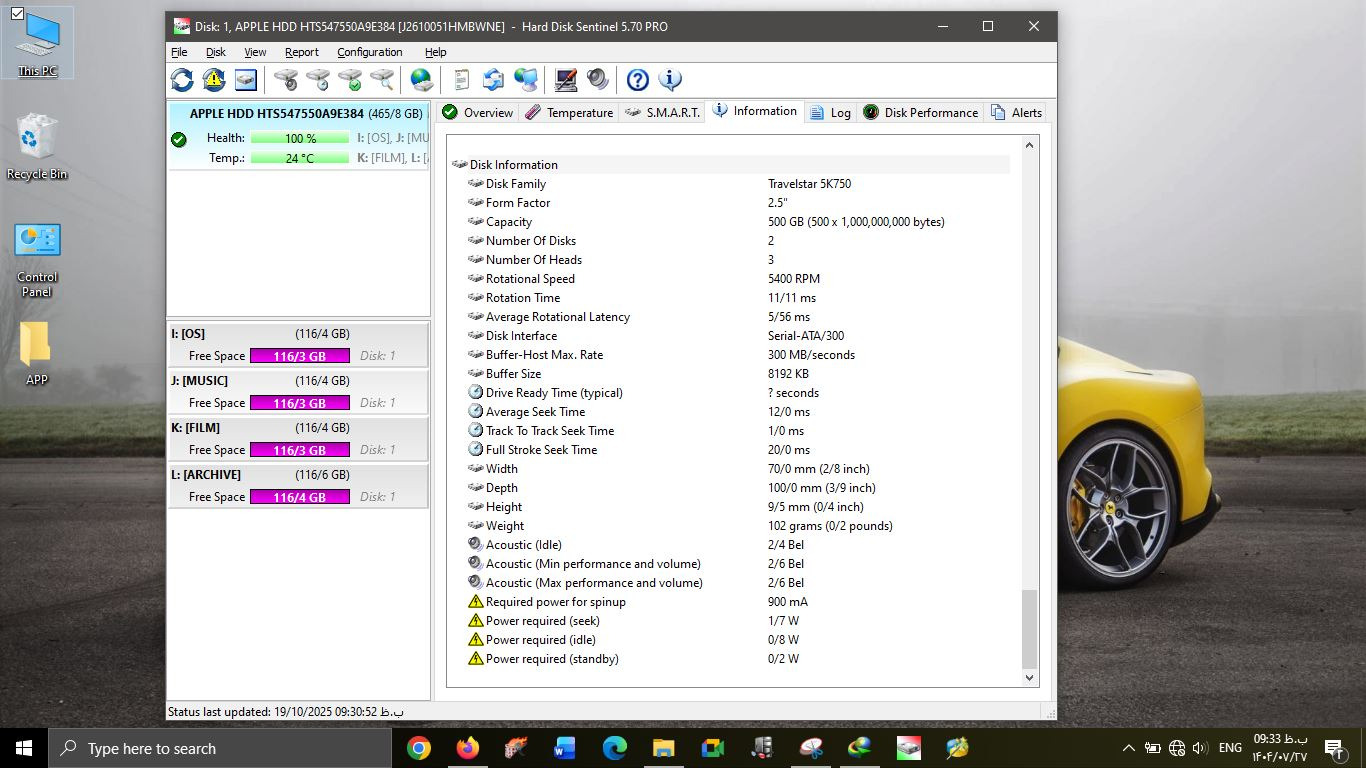The image size is (1366, 768).
Task: Click the disk with magnifier toolbar icon
Action: pyautogui.click(x=382, y=80)
